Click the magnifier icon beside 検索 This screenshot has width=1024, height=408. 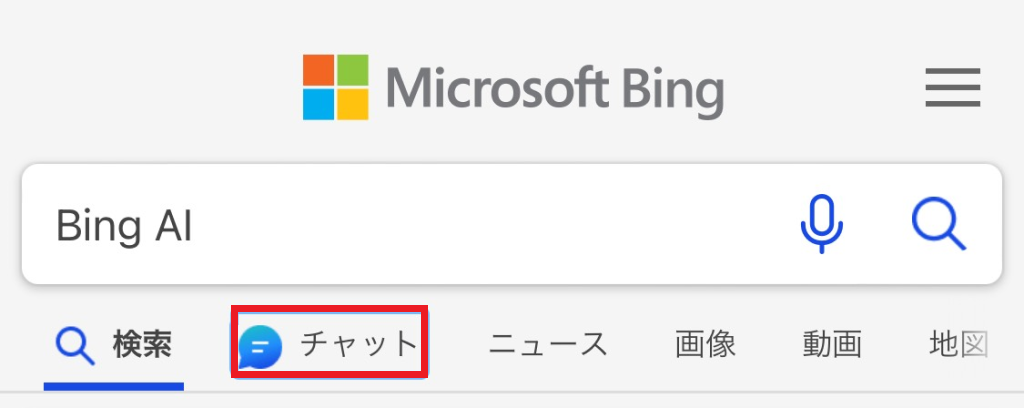[x=73, y=346]
